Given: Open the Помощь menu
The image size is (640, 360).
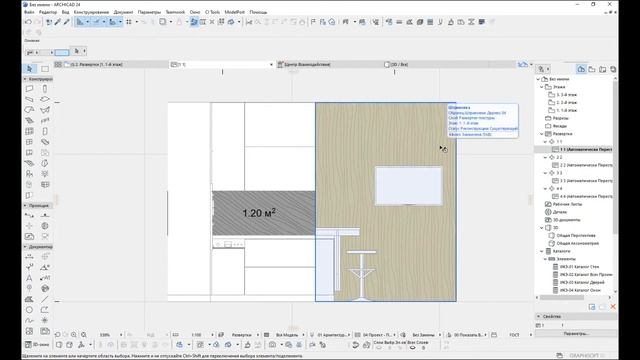Looking at the screenshot, I should click(258, 12).
